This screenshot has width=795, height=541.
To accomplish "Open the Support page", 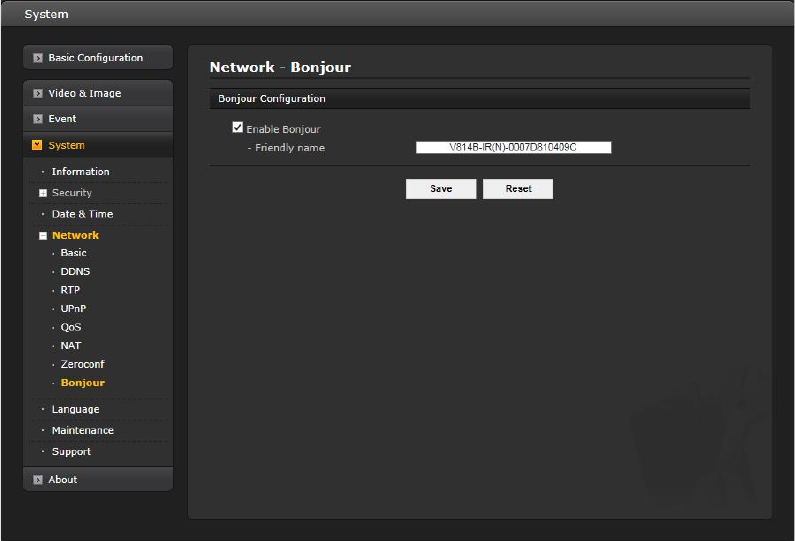I will [71, 452].
